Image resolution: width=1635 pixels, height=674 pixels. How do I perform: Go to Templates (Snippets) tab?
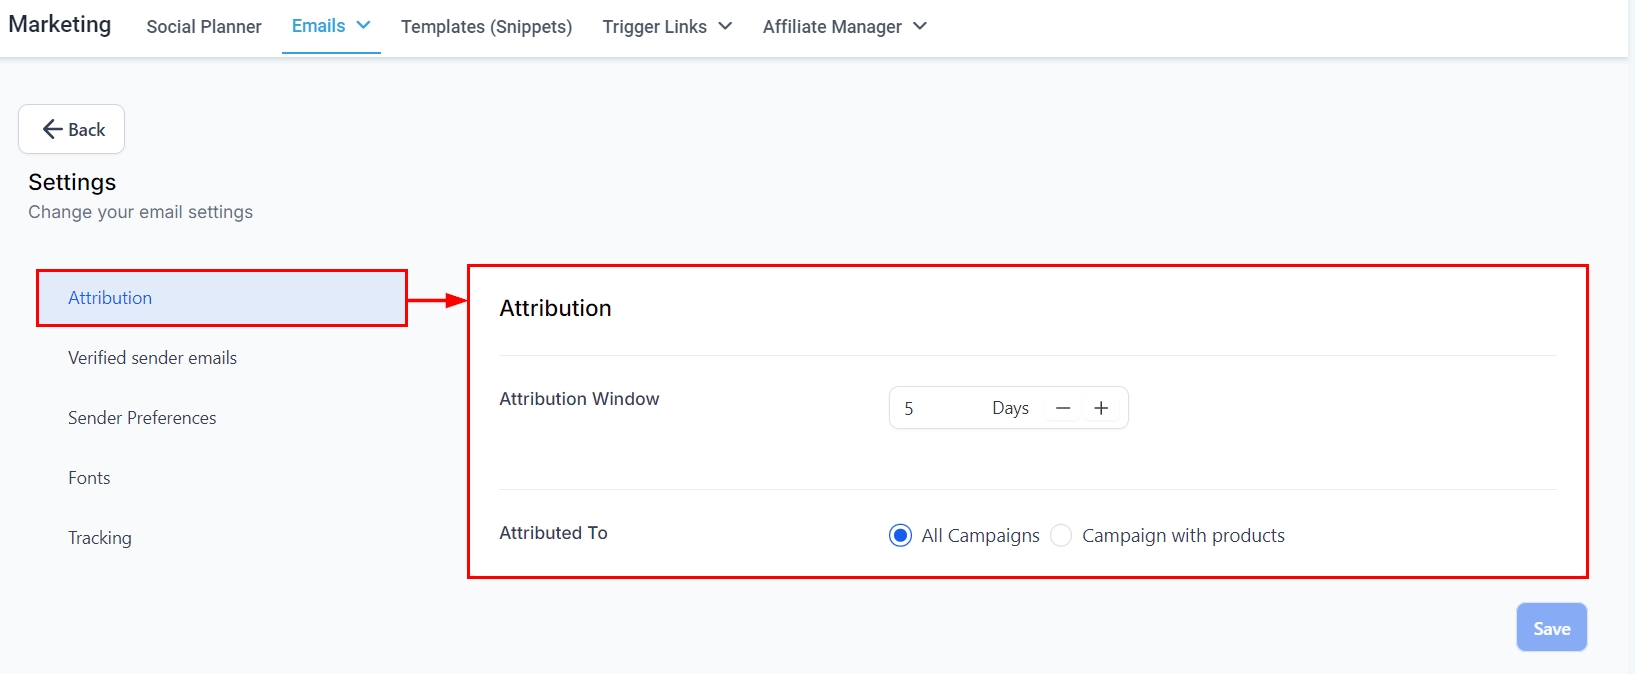tap(487, 27)
